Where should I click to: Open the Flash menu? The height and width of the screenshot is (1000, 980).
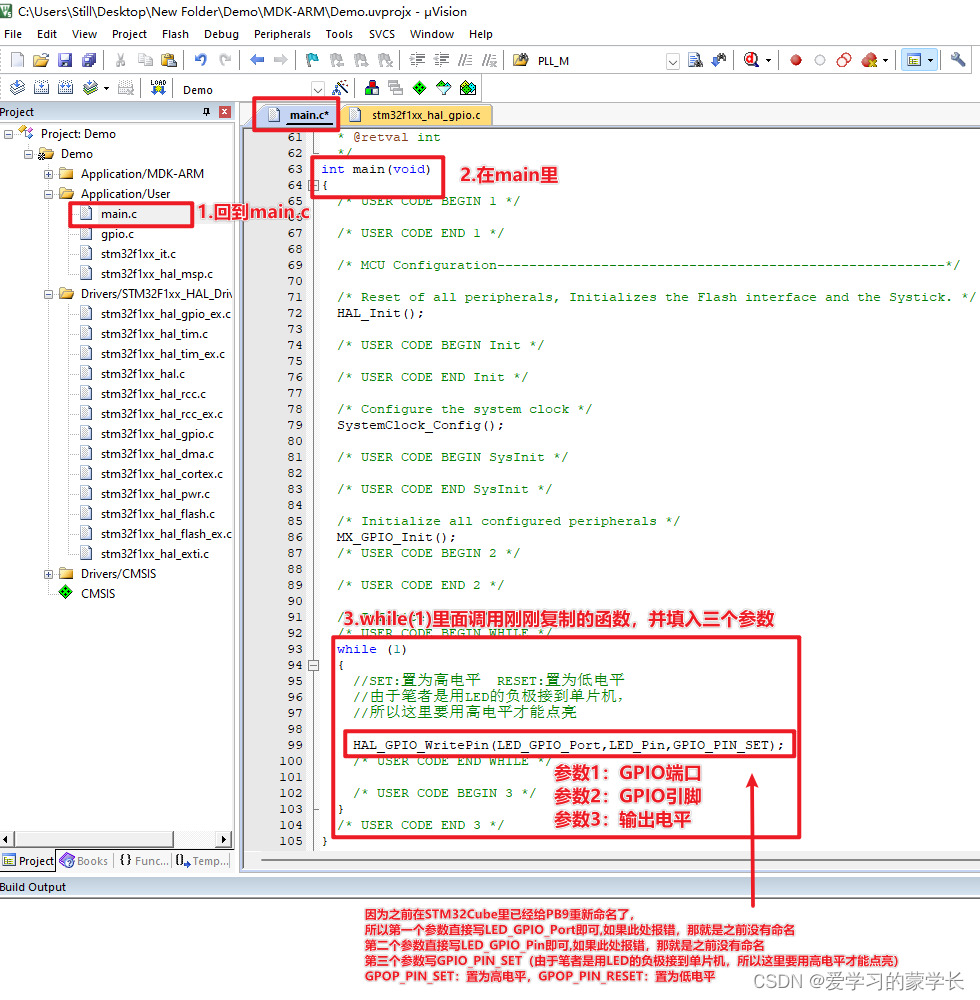(x=175, y=34)
